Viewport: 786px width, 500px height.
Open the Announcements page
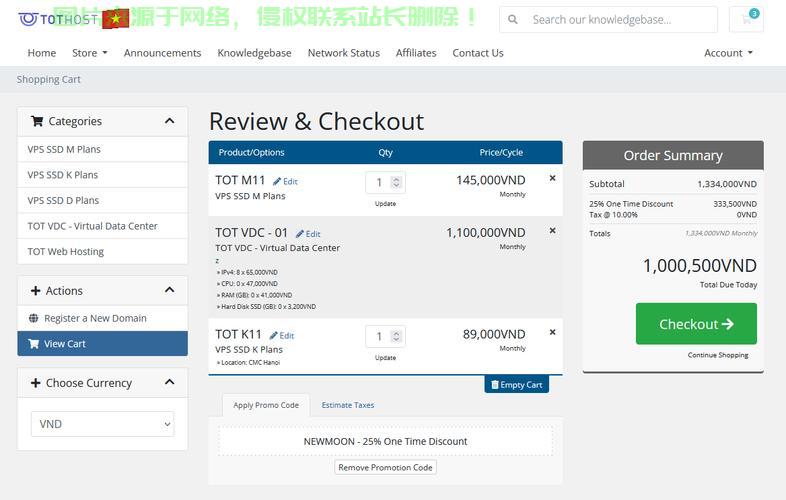[162, 53]
